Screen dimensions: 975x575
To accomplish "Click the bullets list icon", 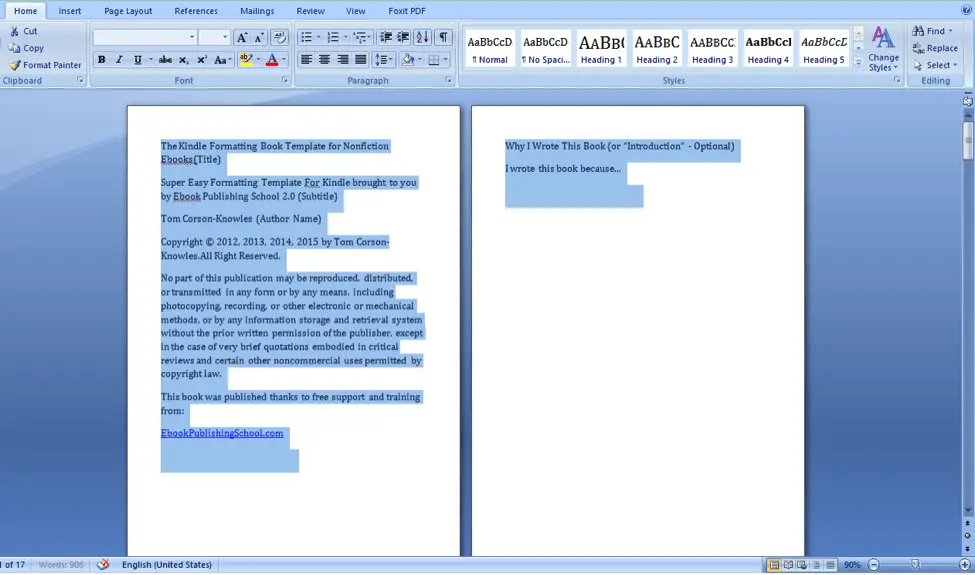I will [x=306, y=37].
